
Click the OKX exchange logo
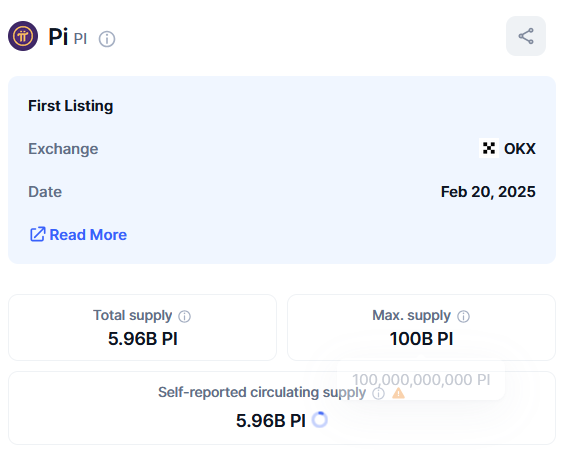[x=489, y=148]
